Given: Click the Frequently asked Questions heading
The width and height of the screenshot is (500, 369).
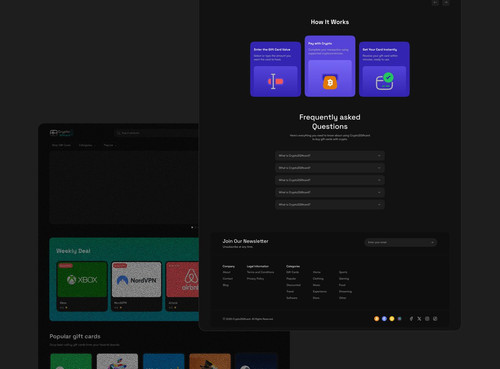Looking at the screenshot, I should [330, 122].
